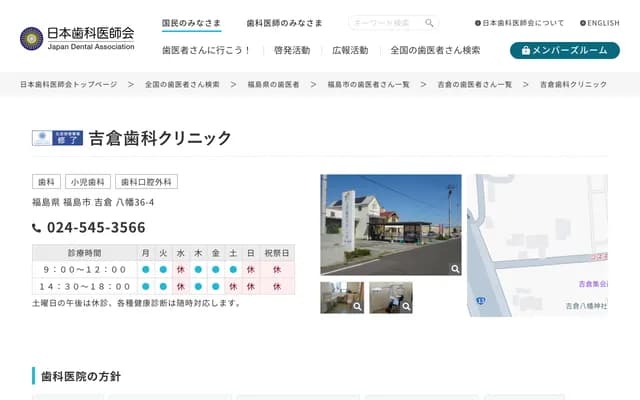Click the 小児歯科 specialty tag
640x400 pixels.
pyautogui.click(x=88, y=182)
